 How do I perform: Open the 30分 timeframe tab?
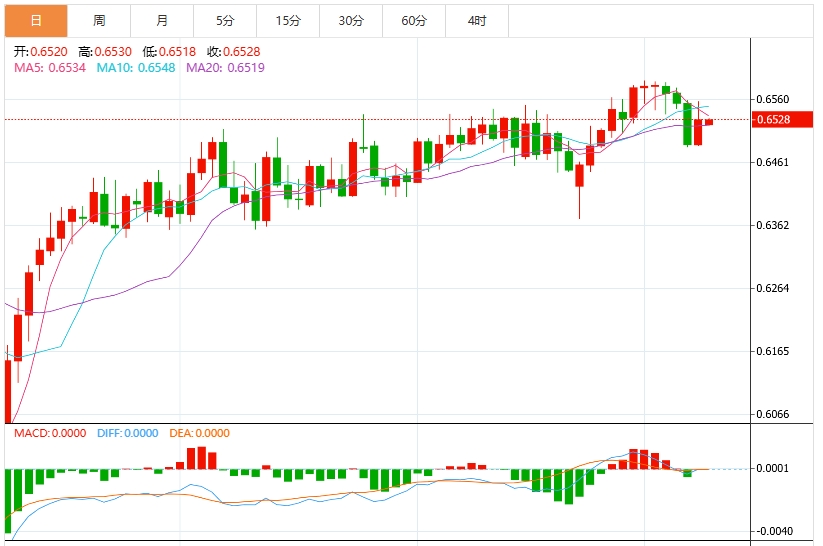point(351,21)
